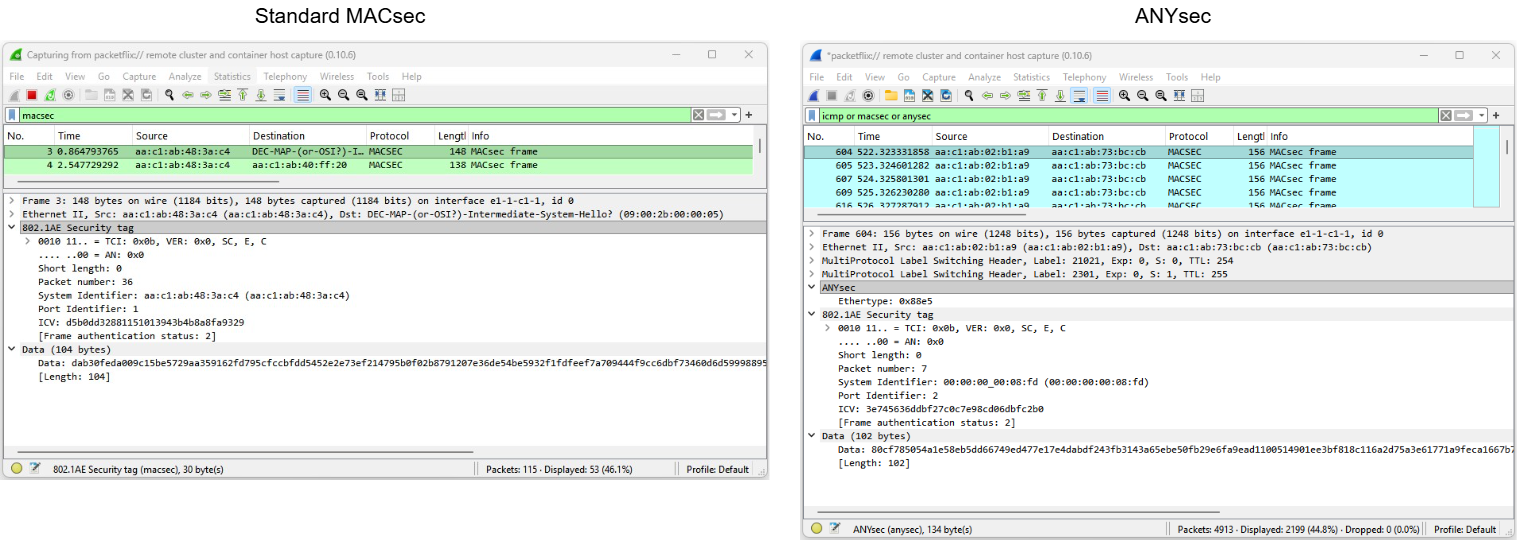Click the filter bookmark icon in the ANYsec window
This screenshot has height=540, width=1517.
coord(812,116)
